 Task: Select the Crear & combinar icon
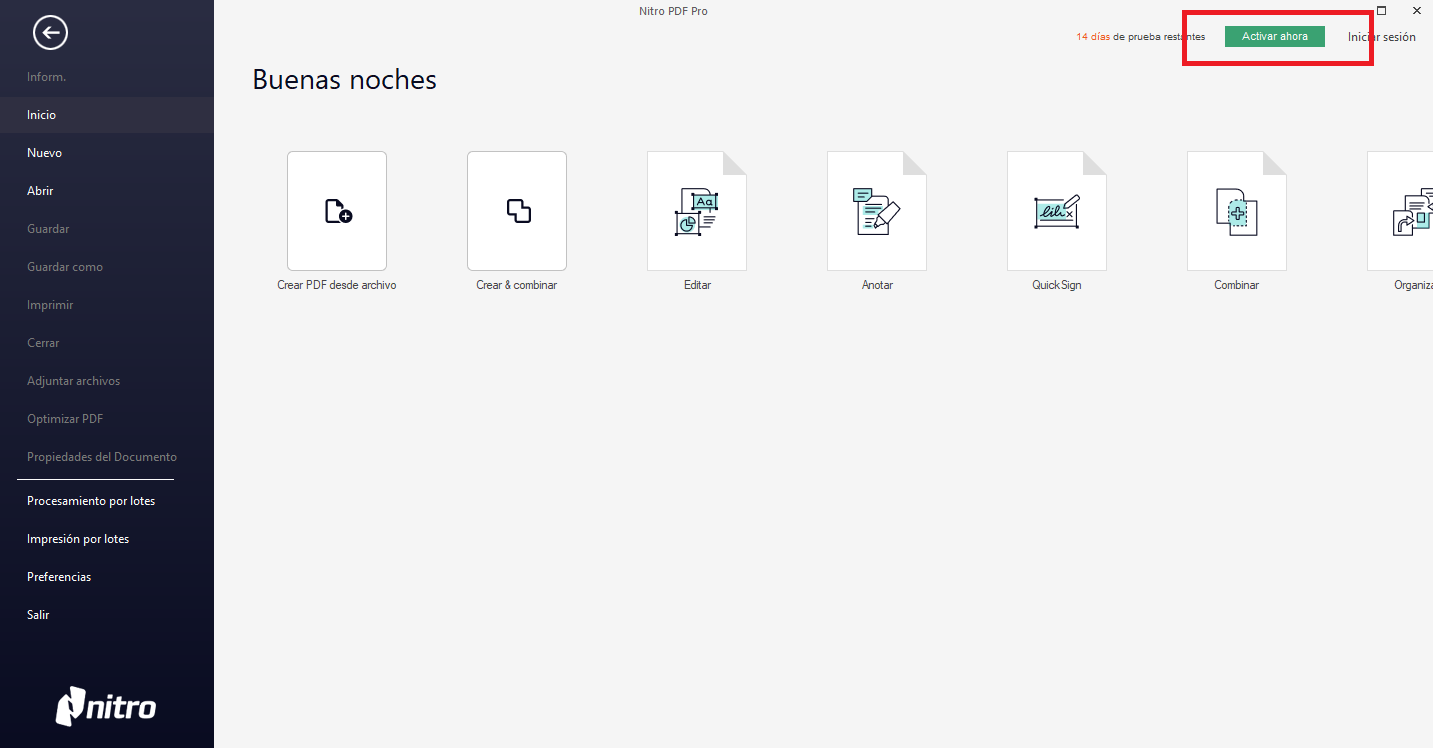(517, 211)
